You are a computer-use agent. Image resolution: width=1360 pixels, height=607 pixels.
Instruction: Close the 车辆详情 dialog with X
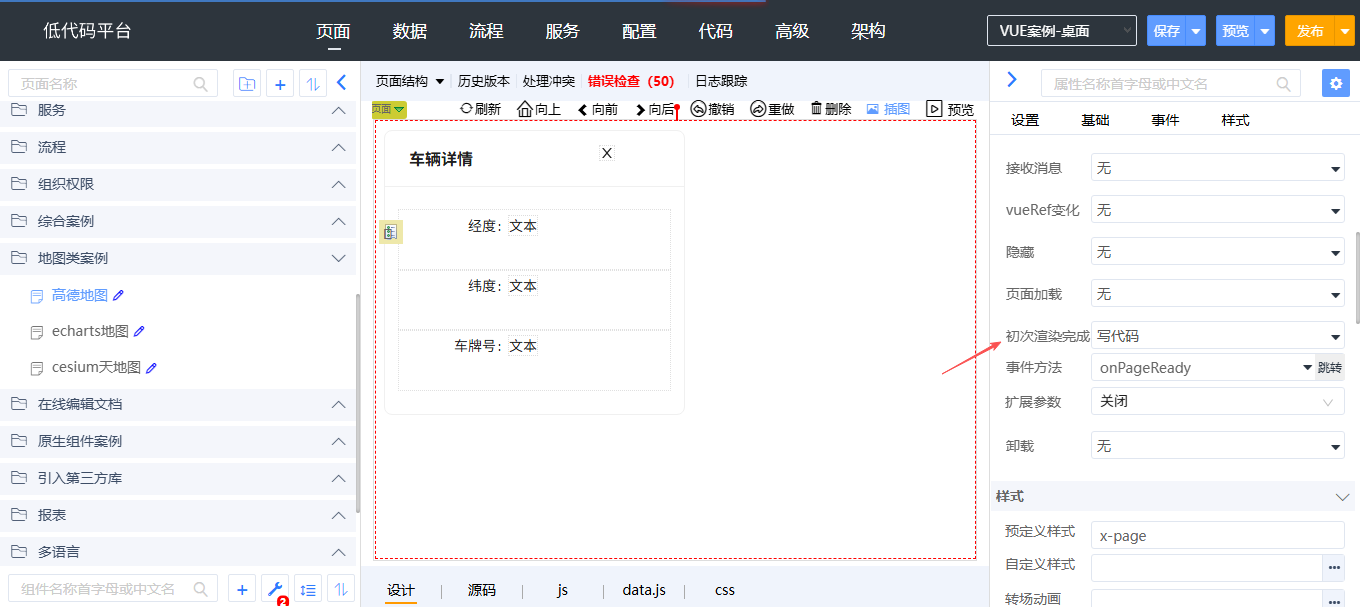[606, 153]
